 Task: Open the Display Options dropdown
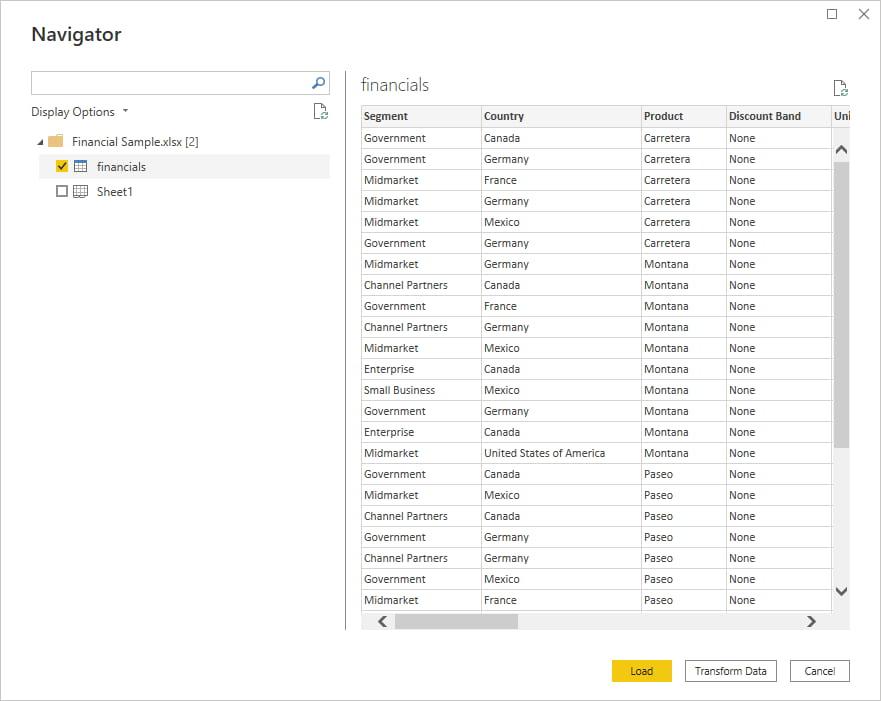pyautogui.click(x=80, y=112)
